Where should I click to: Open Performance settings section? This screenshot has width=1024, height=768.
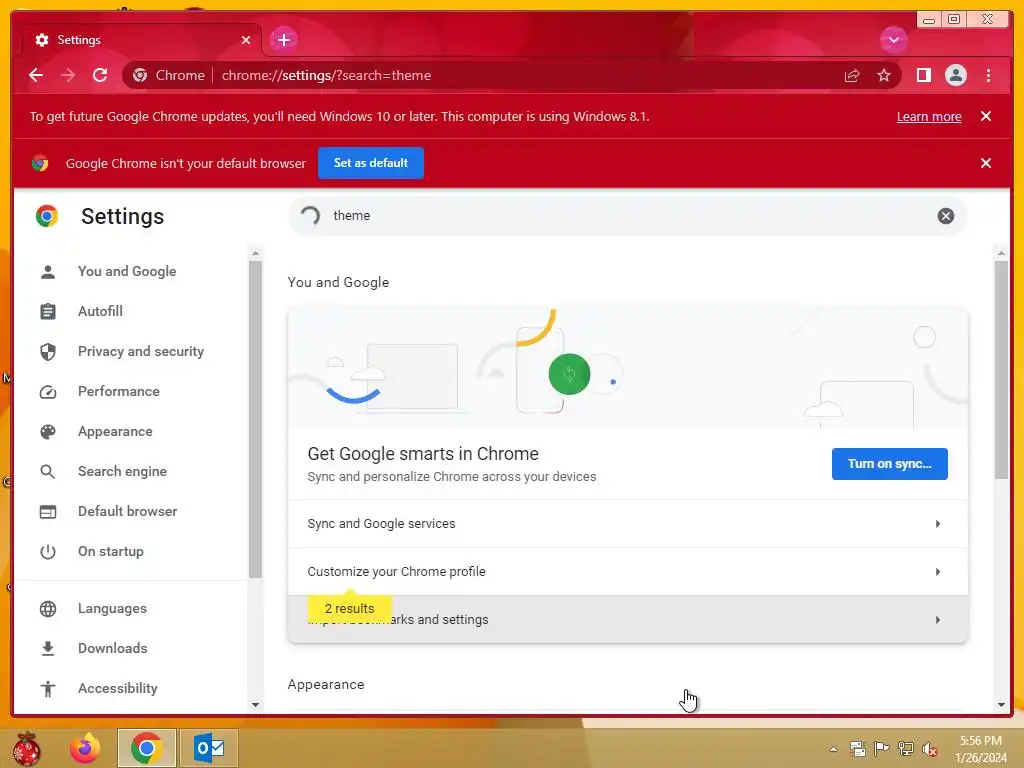pos(118,391)
